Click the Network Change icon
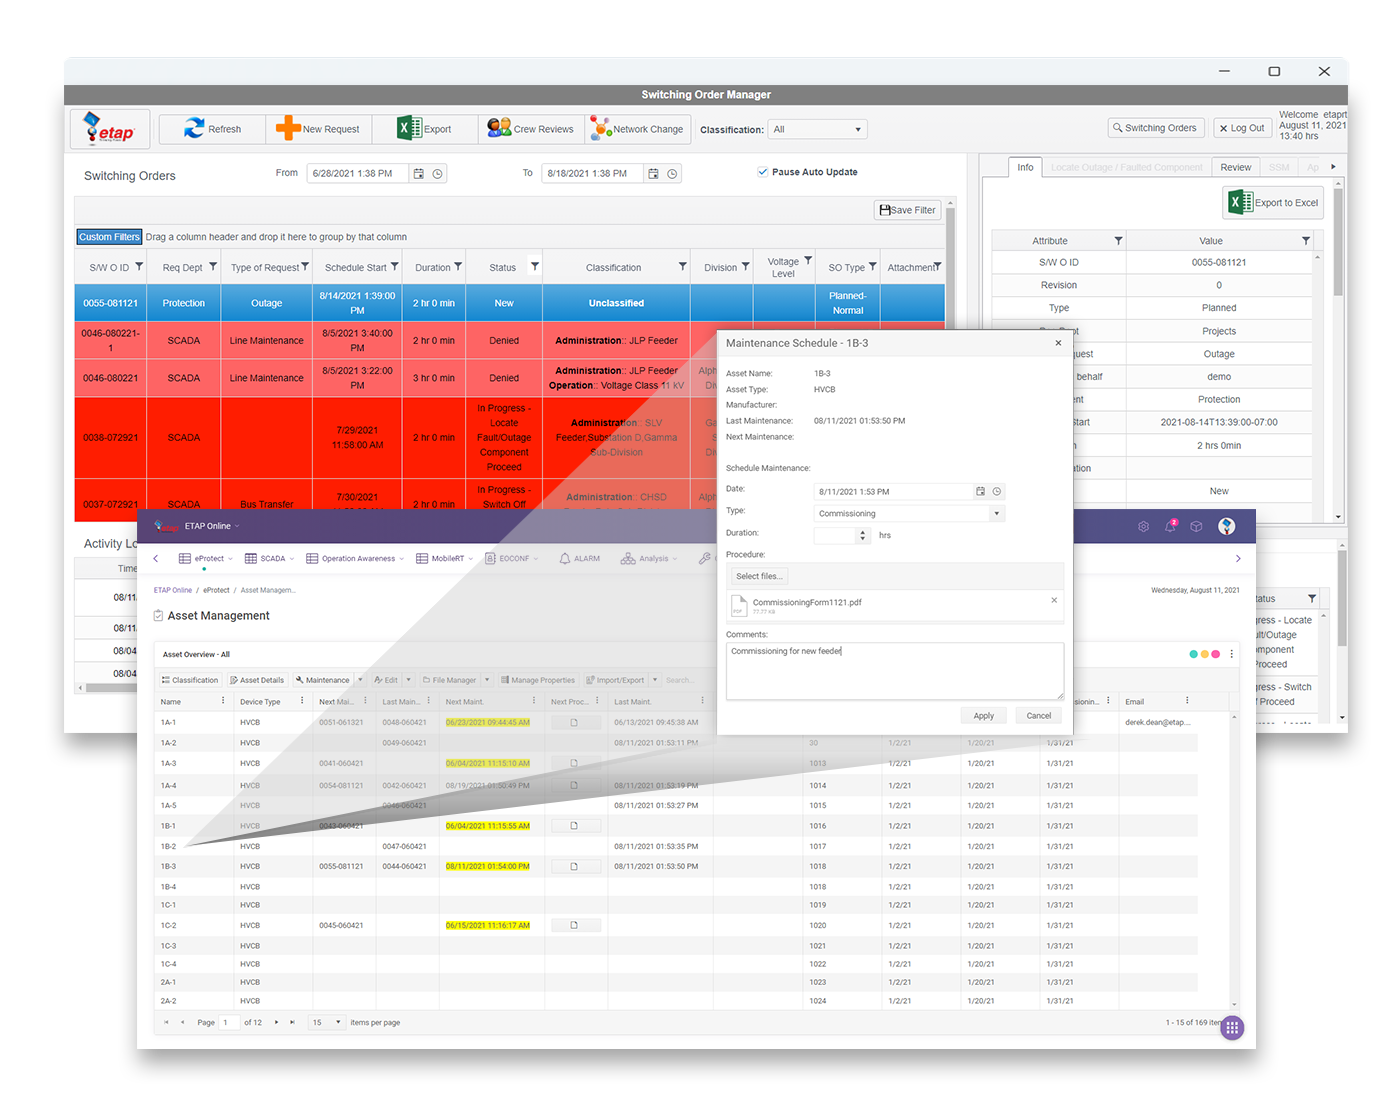 tap(600, 129)
